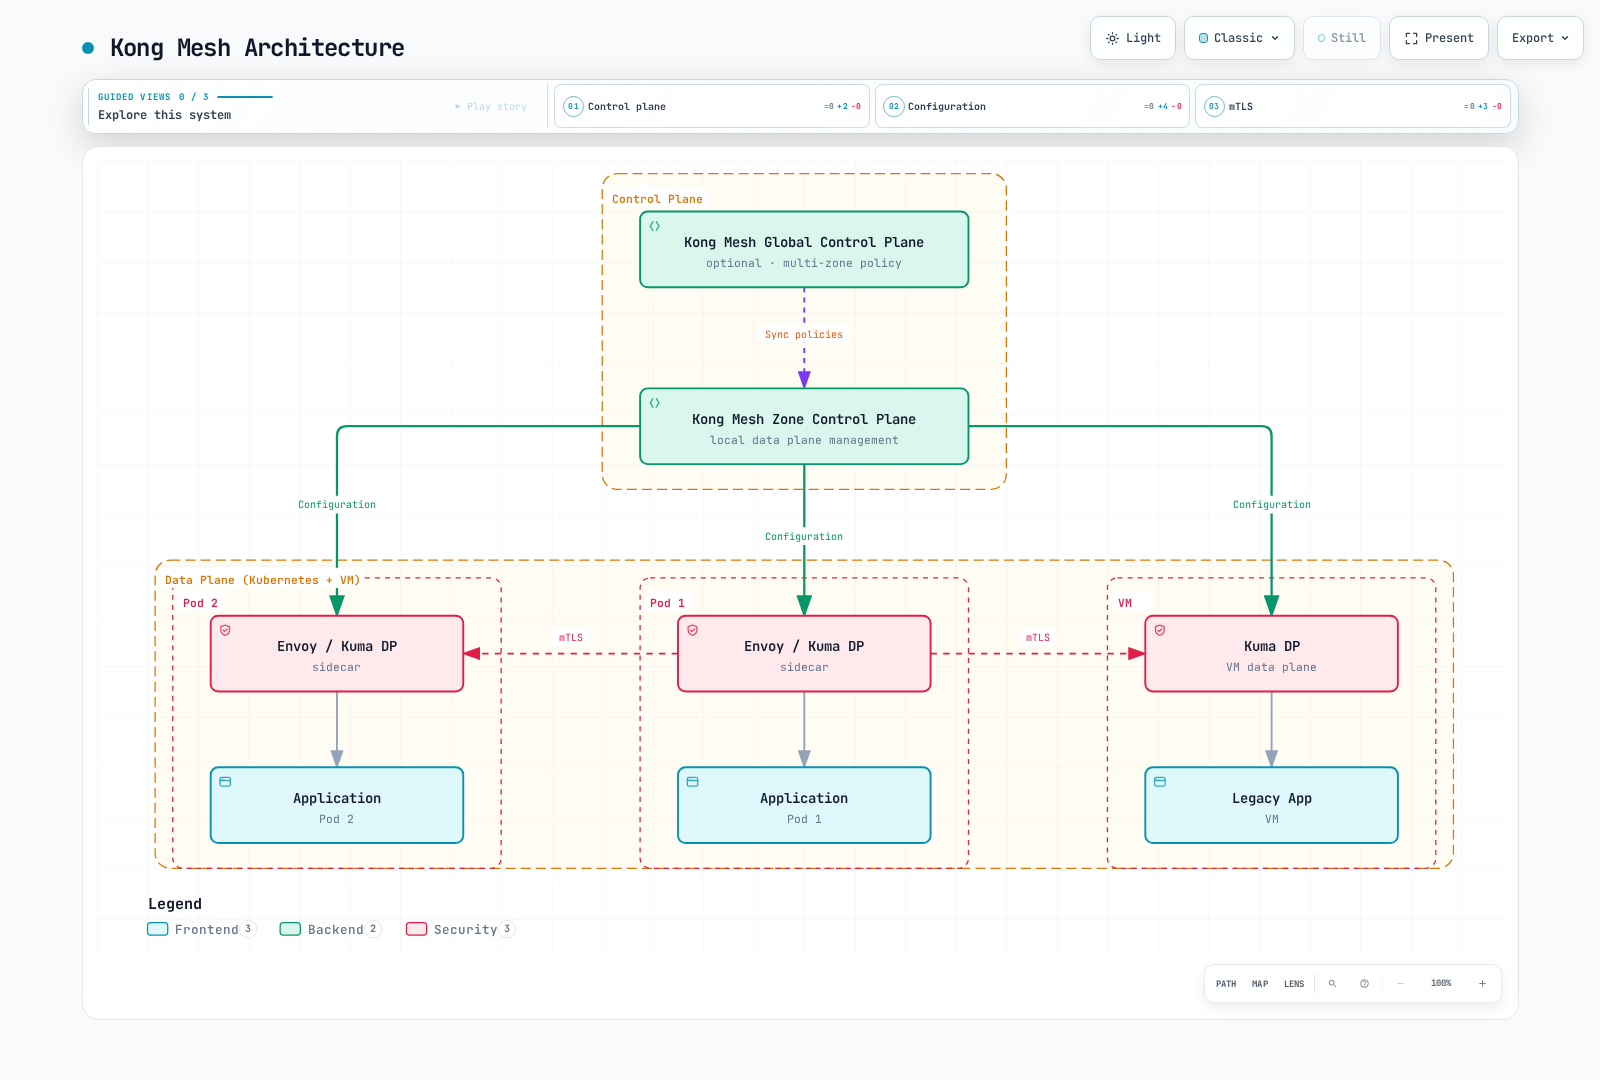Toggle Frontend legend filter

point(202,929)
